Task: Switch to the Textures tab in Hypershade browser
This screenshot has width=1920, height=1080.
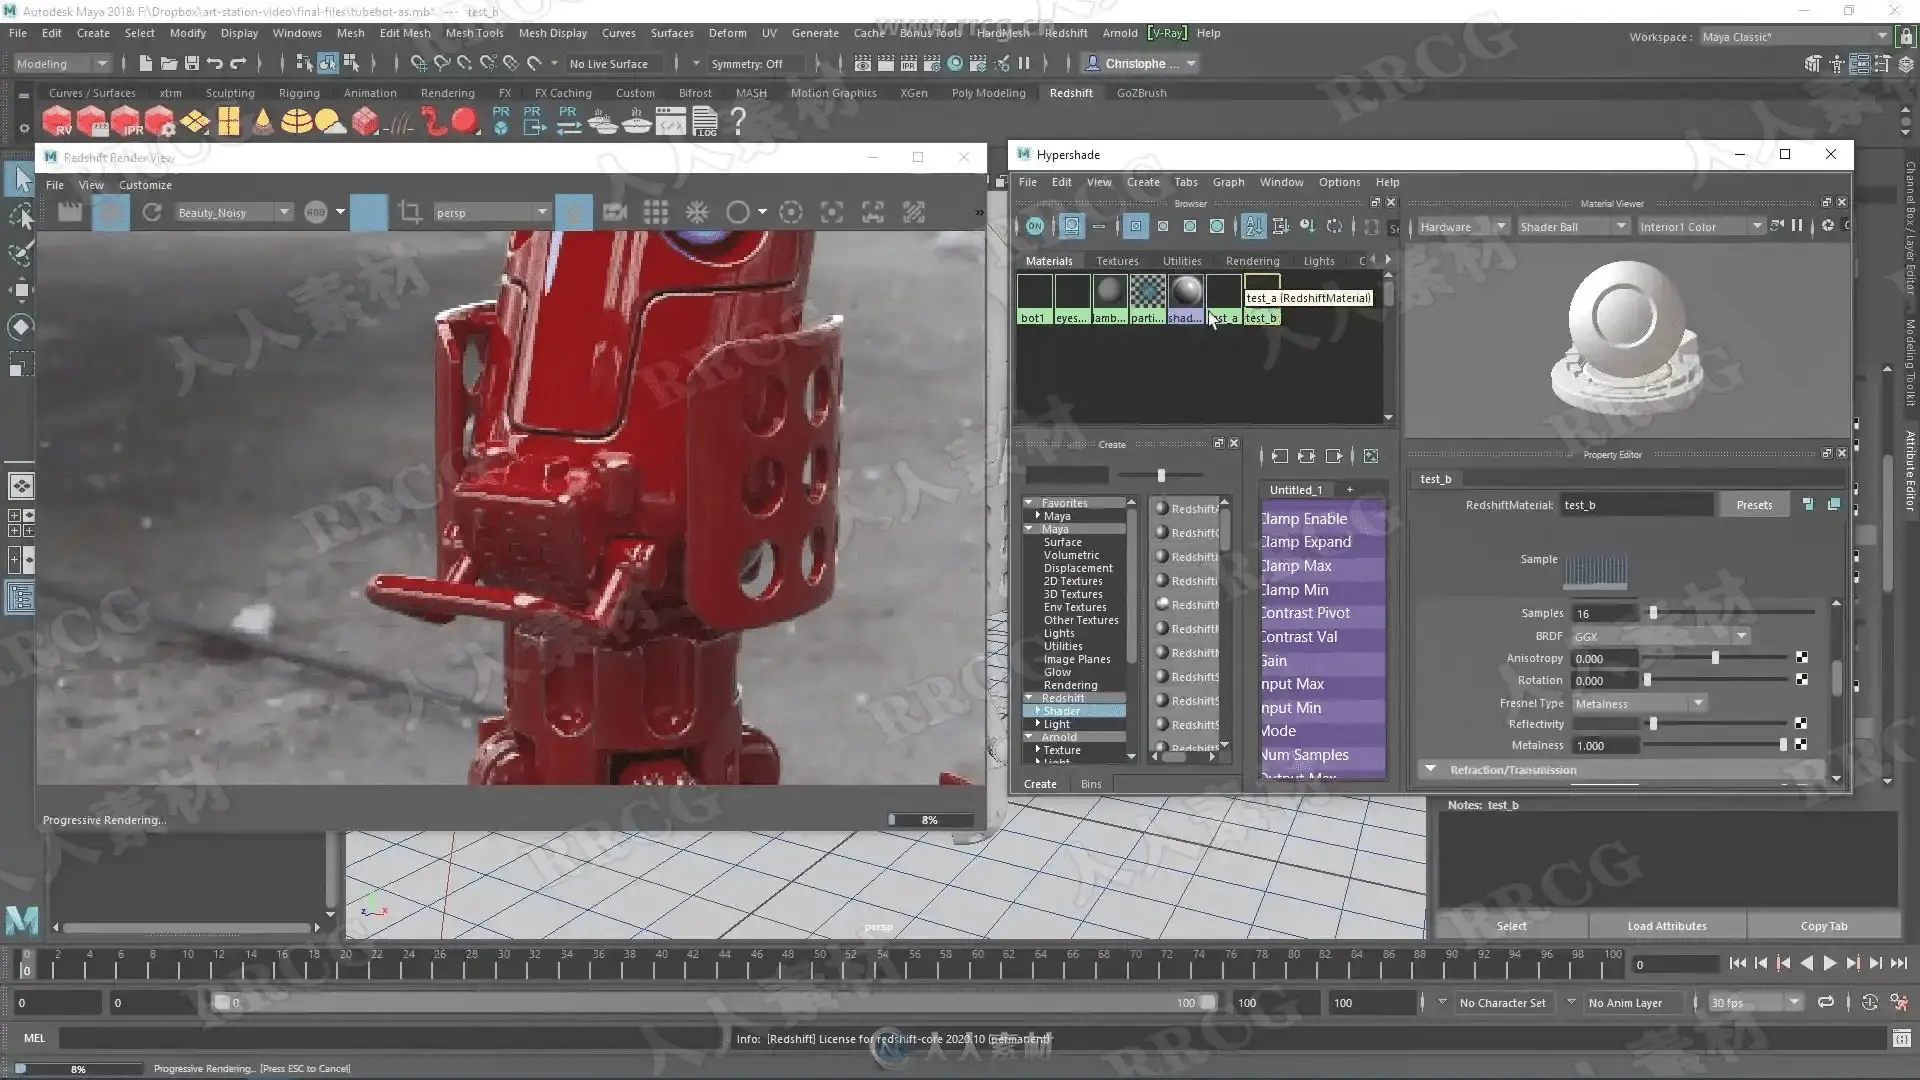Action: [1117, 261]
